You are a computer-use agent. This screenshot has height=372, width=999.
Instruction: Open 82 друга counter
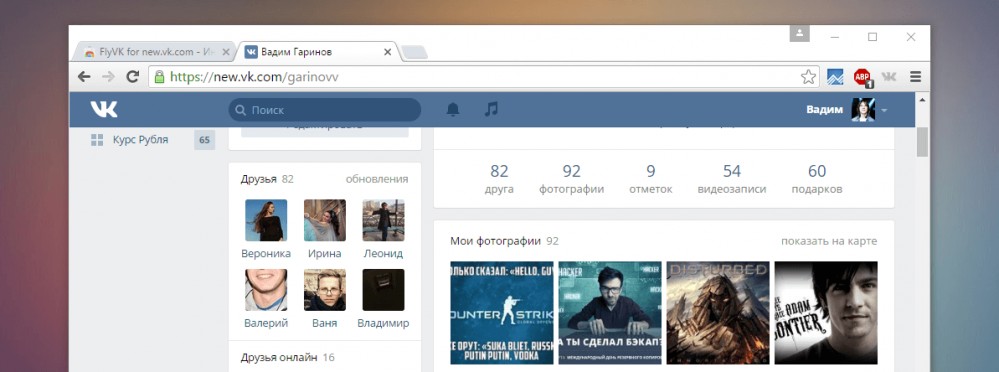point(499,179)
